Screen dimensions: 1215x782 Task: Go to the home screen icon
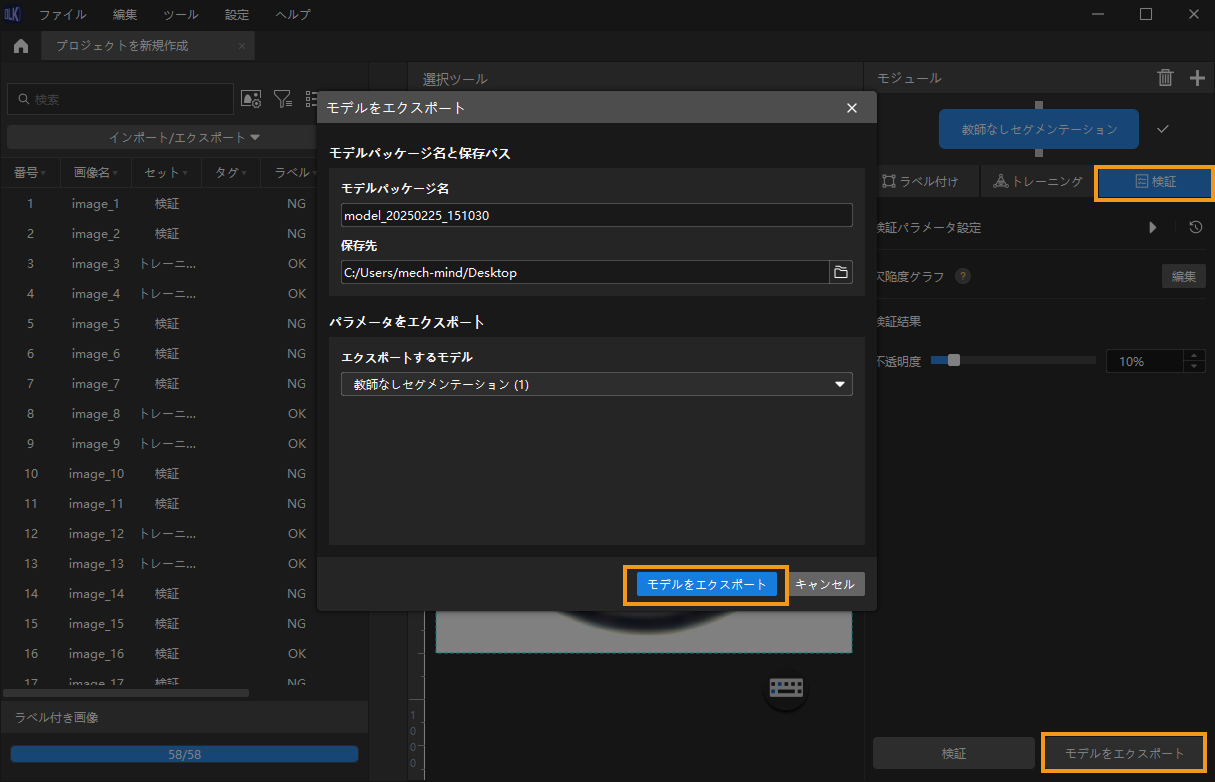[x=20, y=46]
